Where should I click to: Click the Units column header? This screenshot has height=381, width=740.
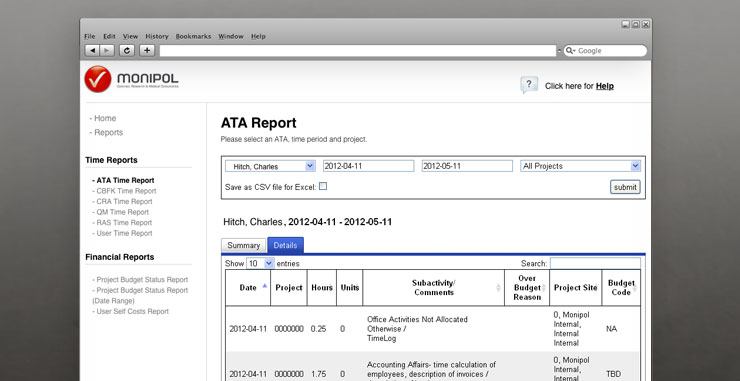click(x=350, y=288)
